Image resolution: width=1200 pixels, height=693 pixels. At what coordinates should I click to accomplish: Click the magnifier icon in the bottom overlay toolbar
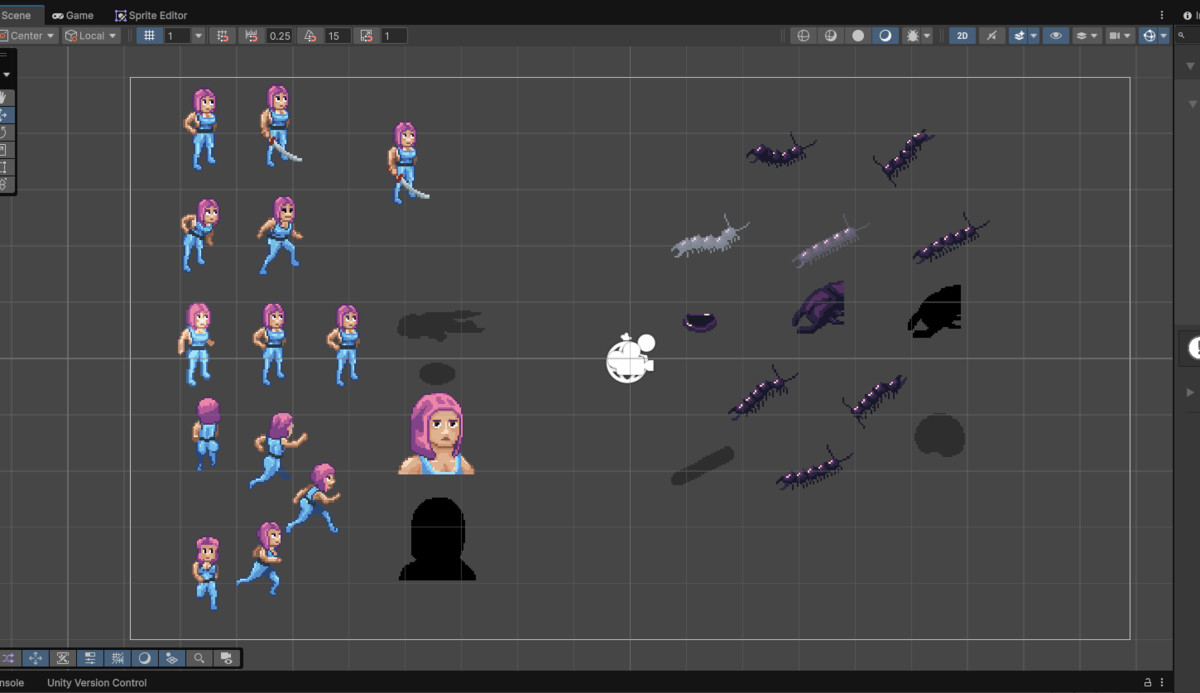200,658
